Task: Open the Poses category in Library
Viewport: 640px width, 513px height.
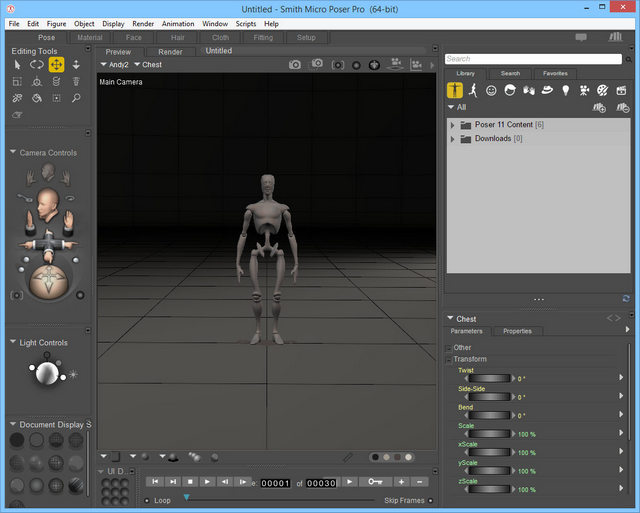Action: click(x=472, y=90)
